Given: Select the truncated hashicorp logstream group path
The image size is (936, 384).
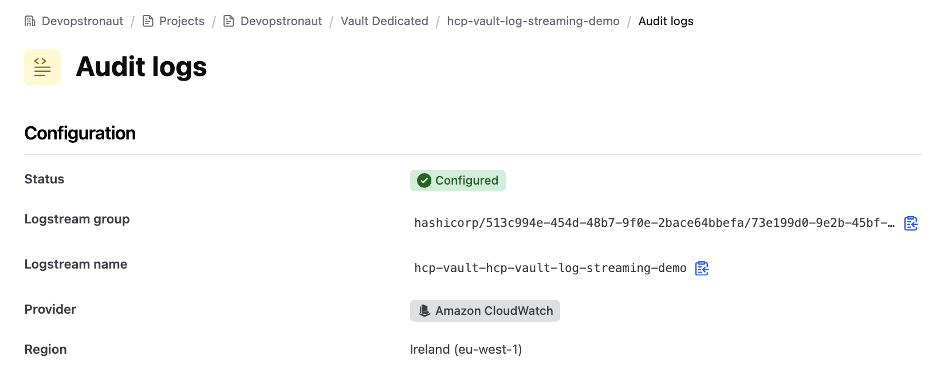Looking at the screenshot, I should click(654, 223).
